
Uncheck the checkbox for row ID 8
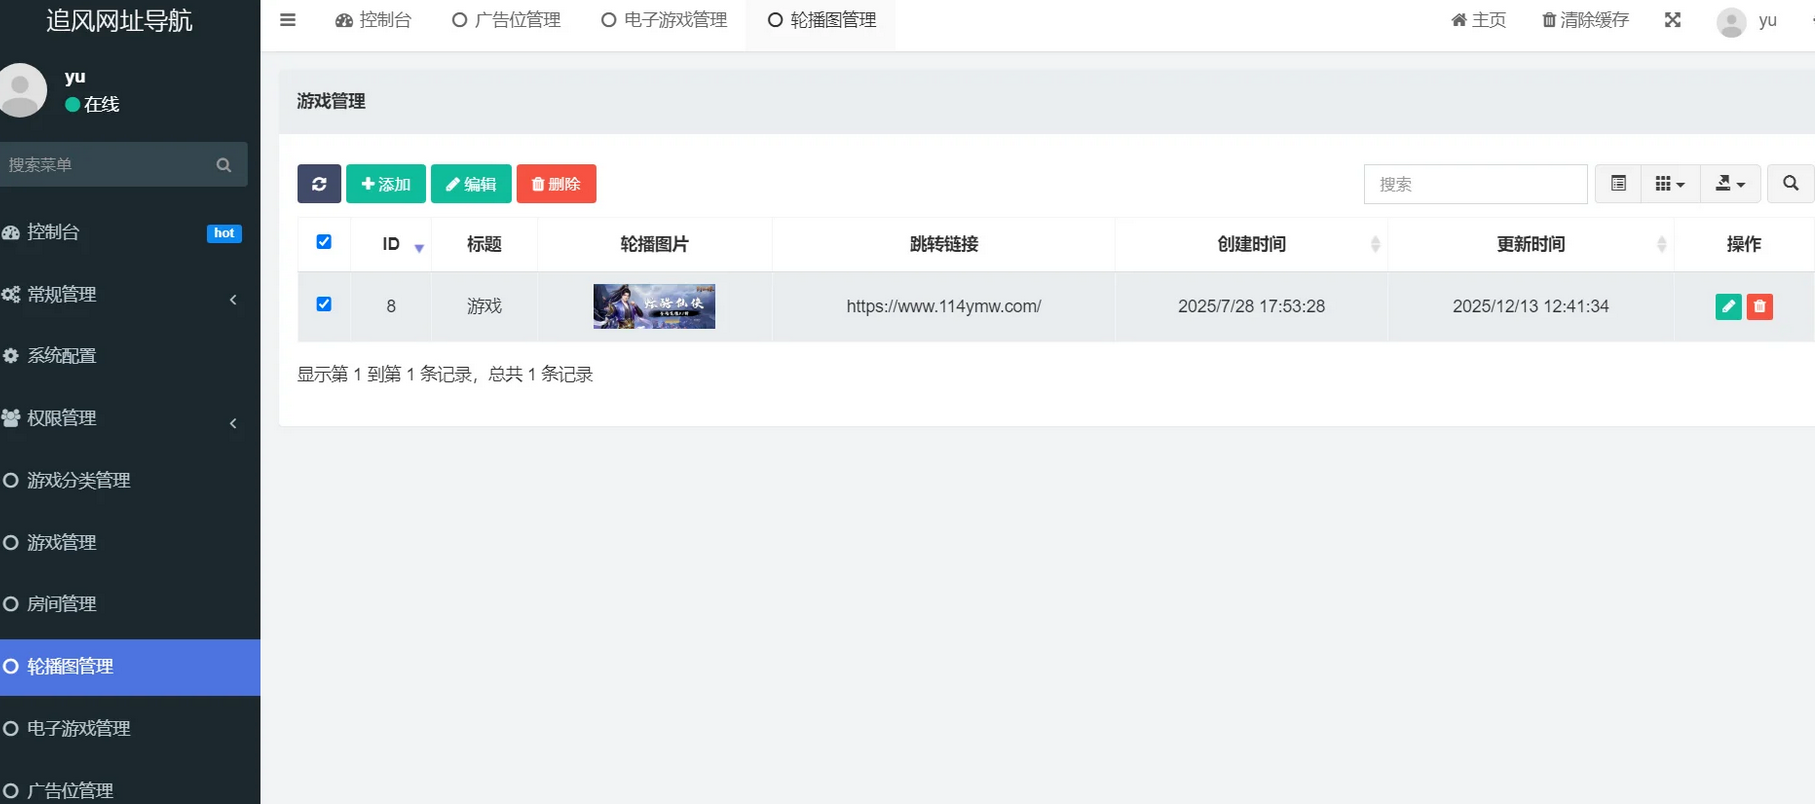324,304
